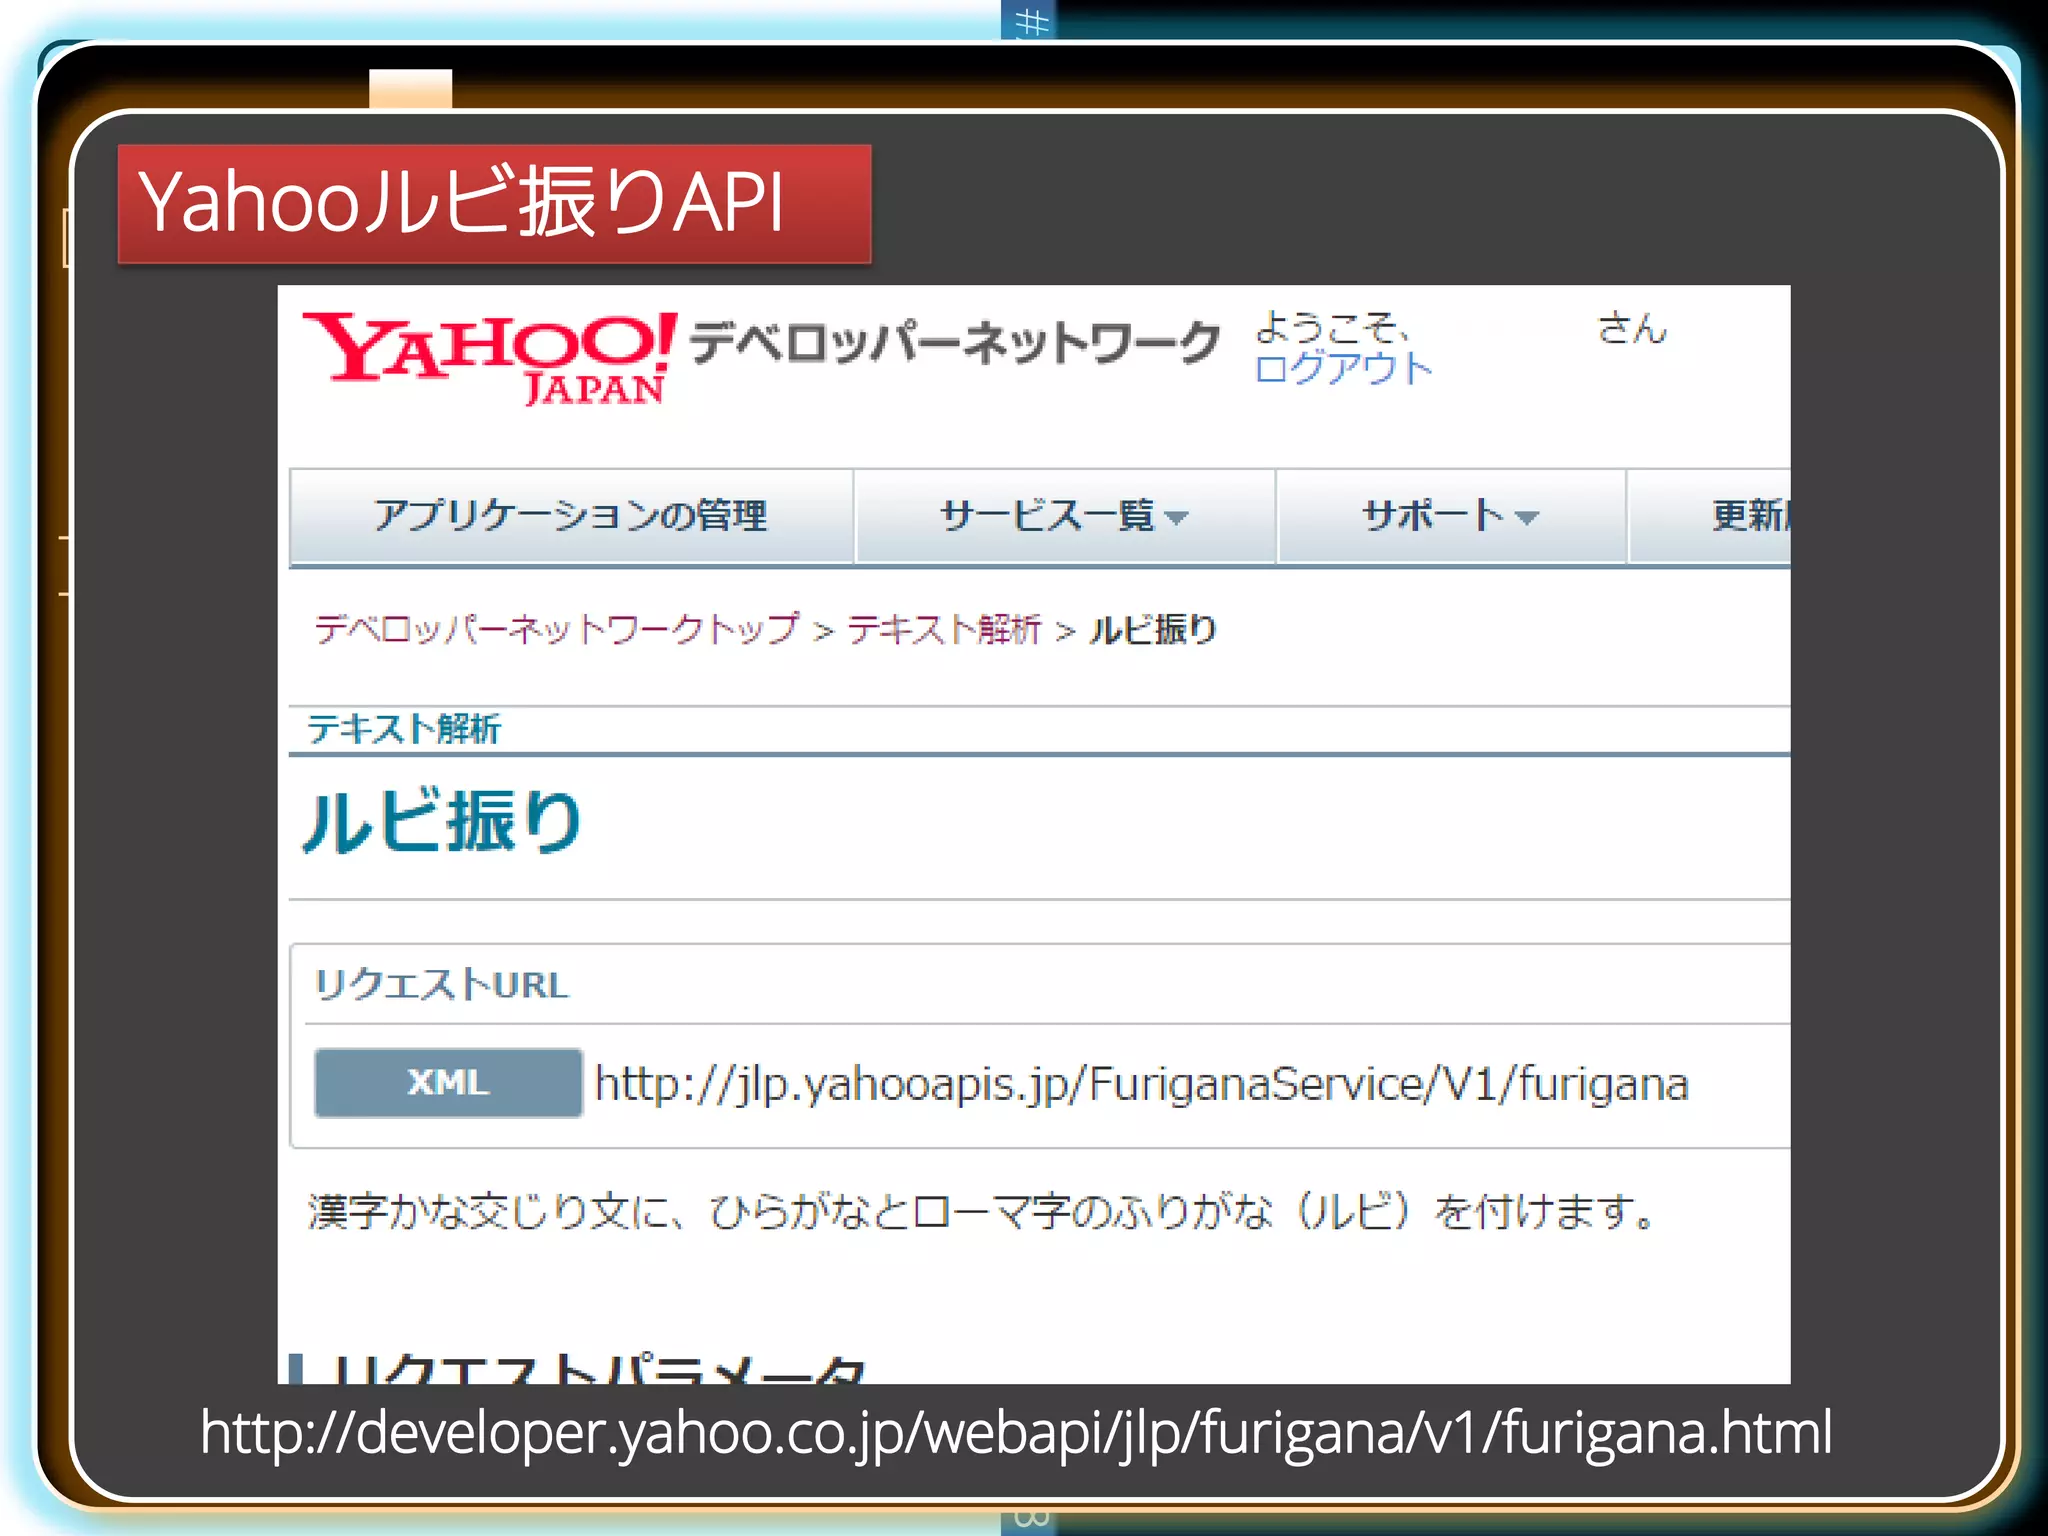The width and height of the screenshot is (2048, 1536).
Task: Open the partially visible 更新 tab
Action: coord(1710,516)
